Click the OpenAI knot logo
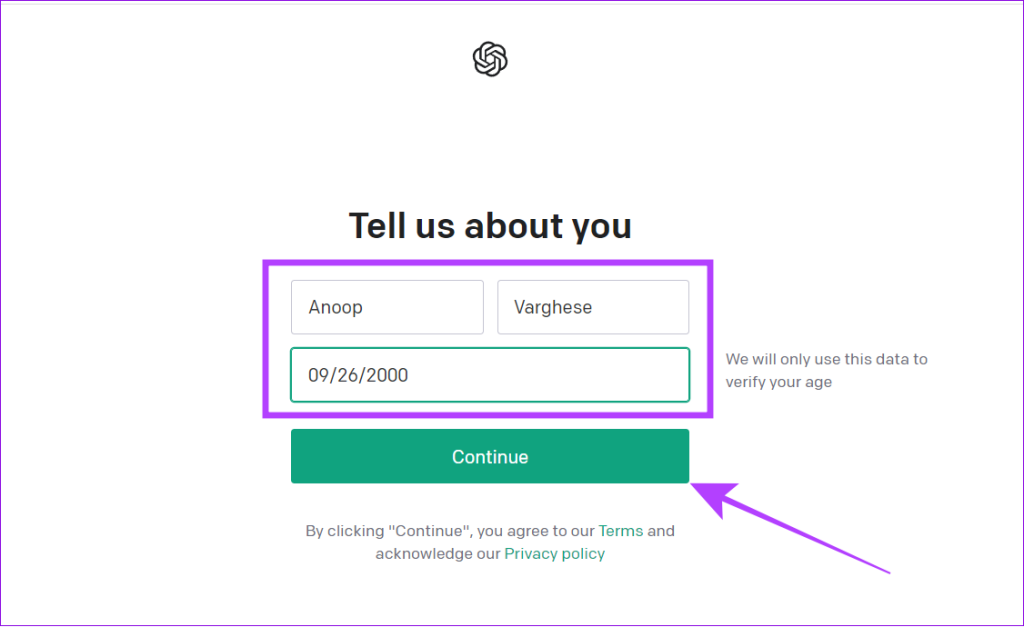Screen dimensions: 1024x627 point(490,59)
